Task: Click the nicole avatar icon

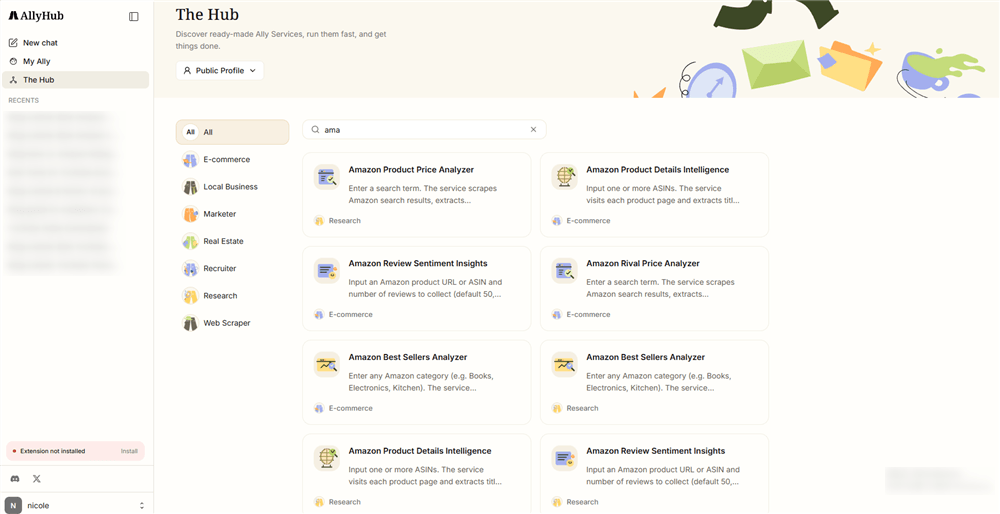Action: click(x=13, y=505)
